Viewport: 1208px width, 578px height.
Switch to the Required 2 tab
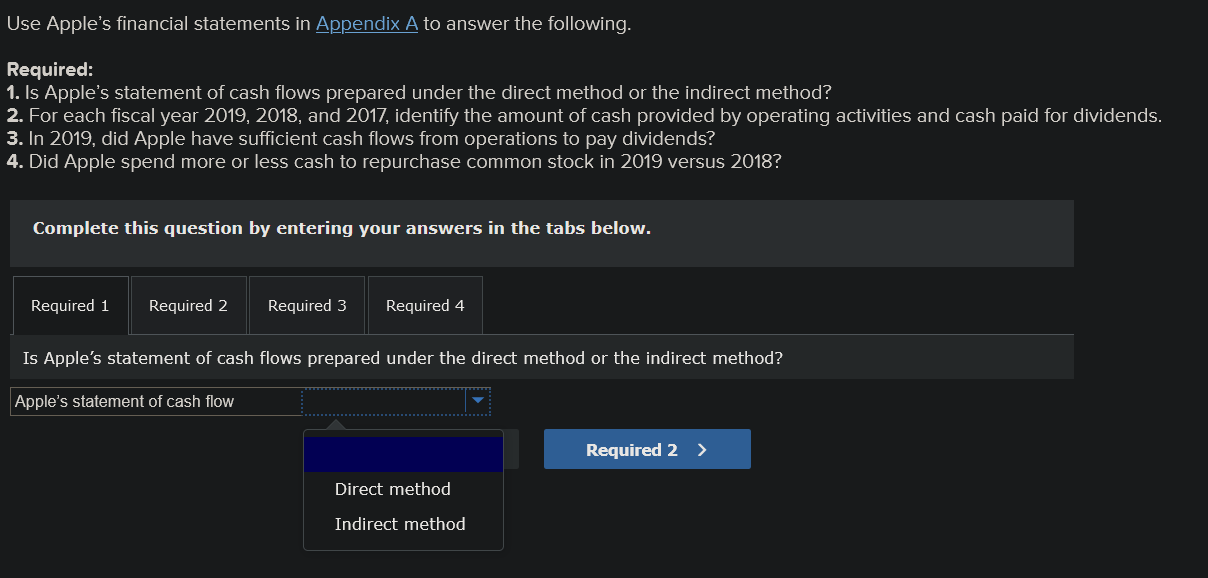click(188, 304)
